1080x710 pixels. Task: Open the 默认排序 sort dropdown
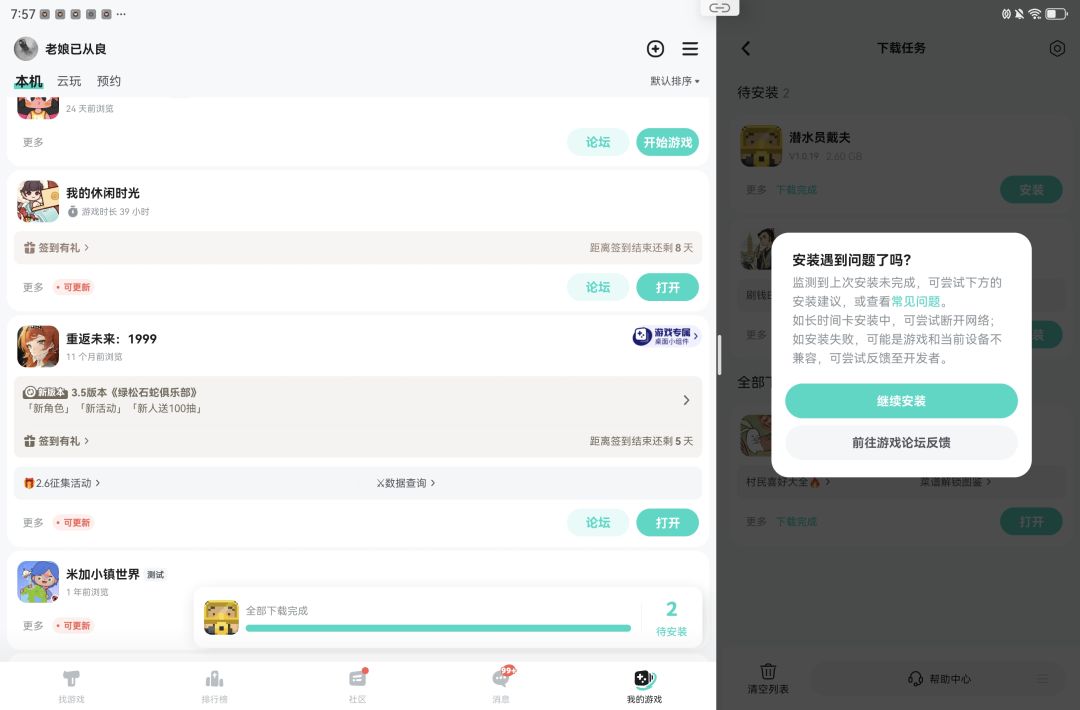tap(675, 81)
